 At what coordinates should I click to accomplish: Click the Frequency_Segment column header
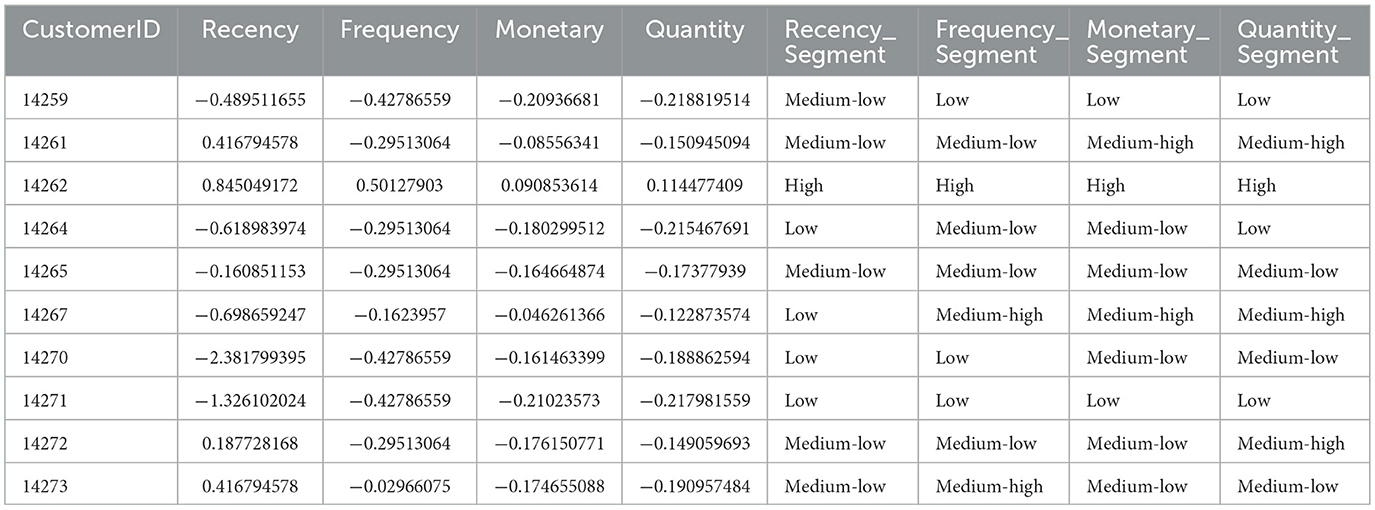[x=994, y=42]
